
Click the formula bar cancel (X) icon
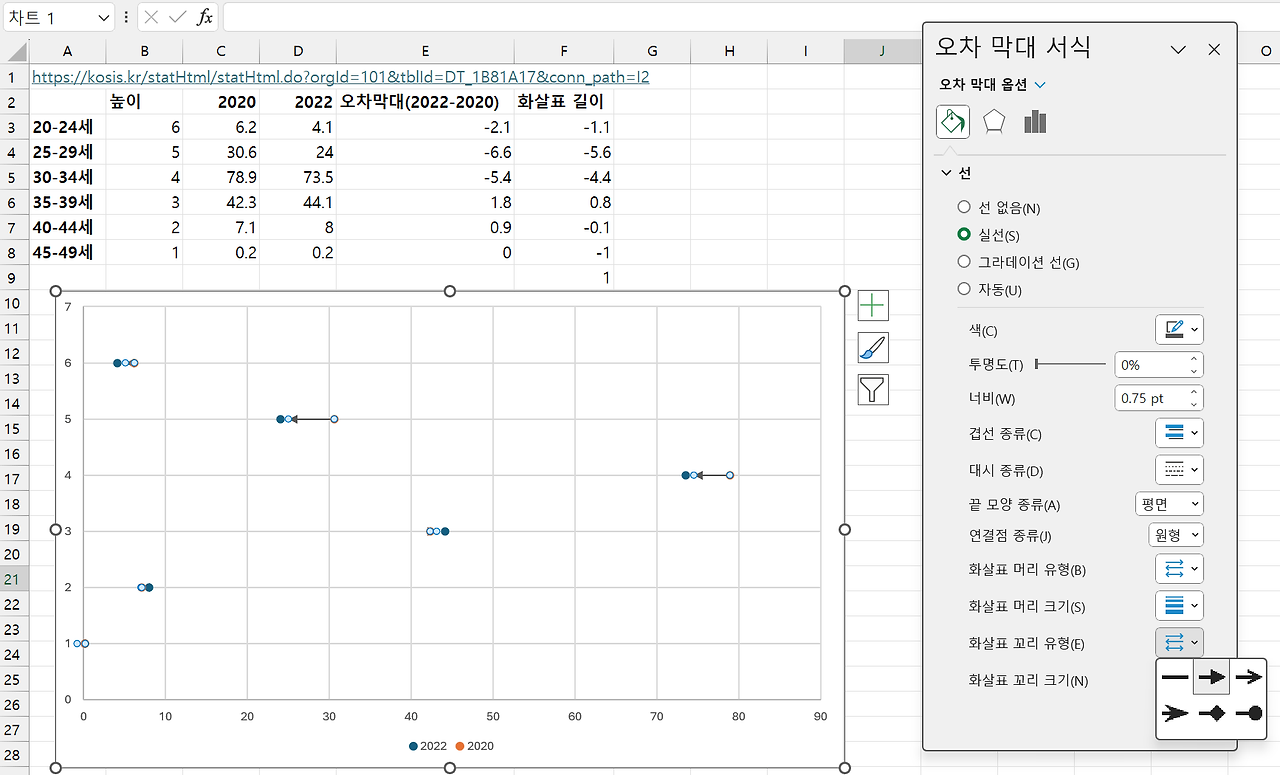click(152, 17)
